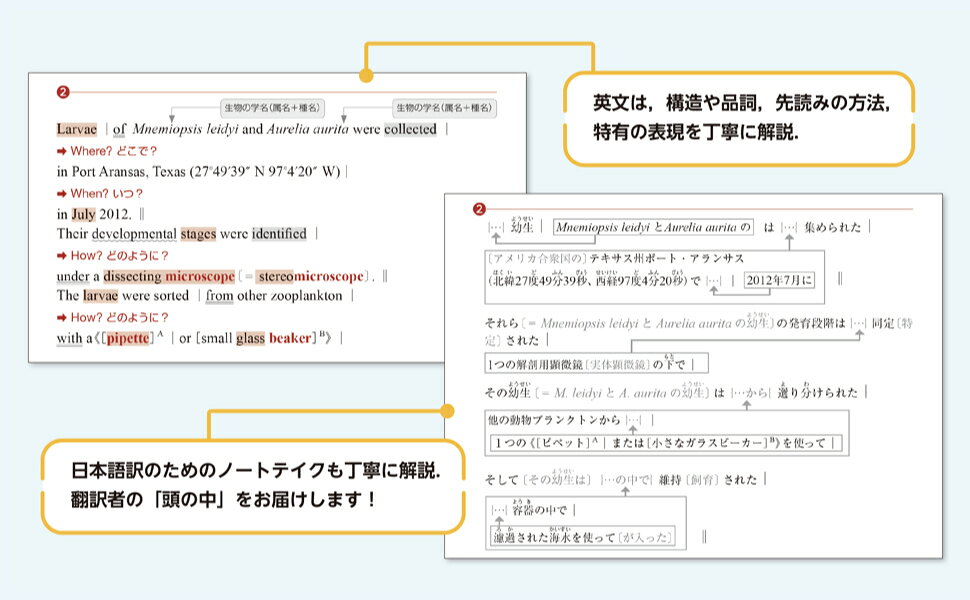Select the right 生物の学名 label above Aurelia

tap(445, 108)
